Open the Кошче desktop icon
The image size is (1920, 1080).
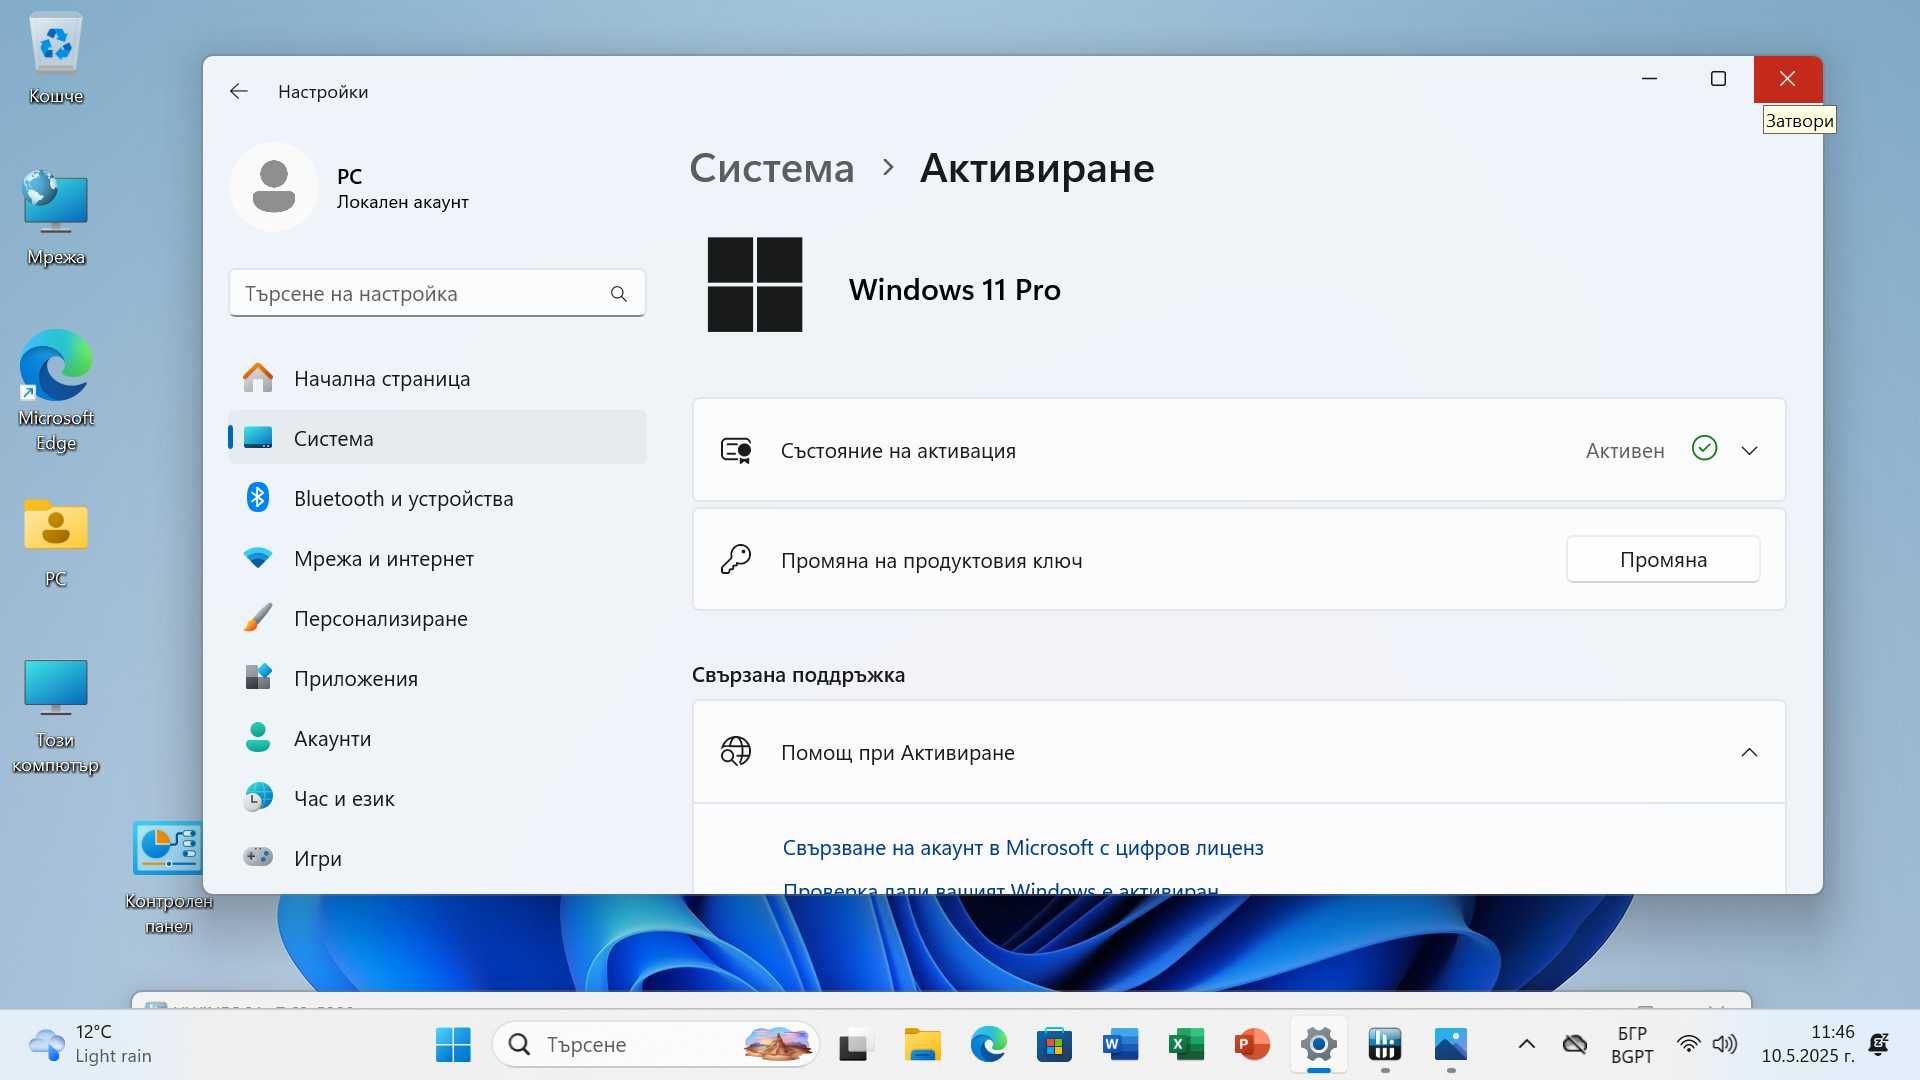click(56, 58)
